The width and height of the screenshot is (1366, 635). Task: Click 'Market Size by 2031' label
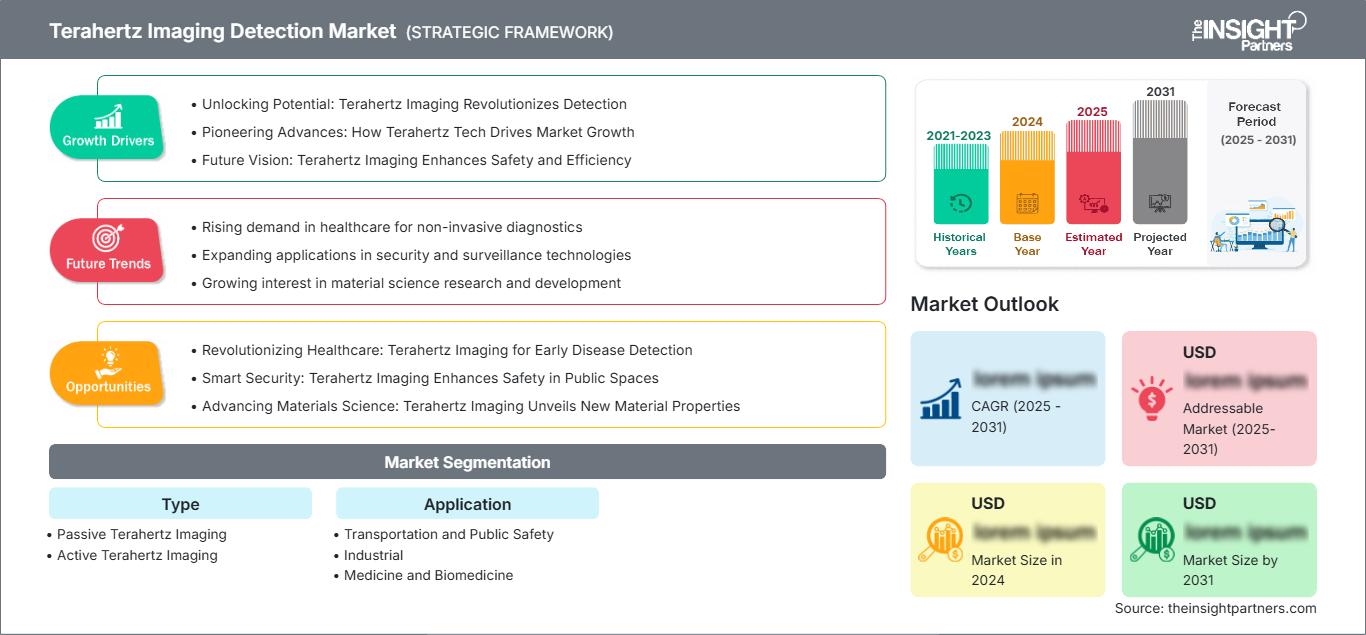click(1230, 570)
